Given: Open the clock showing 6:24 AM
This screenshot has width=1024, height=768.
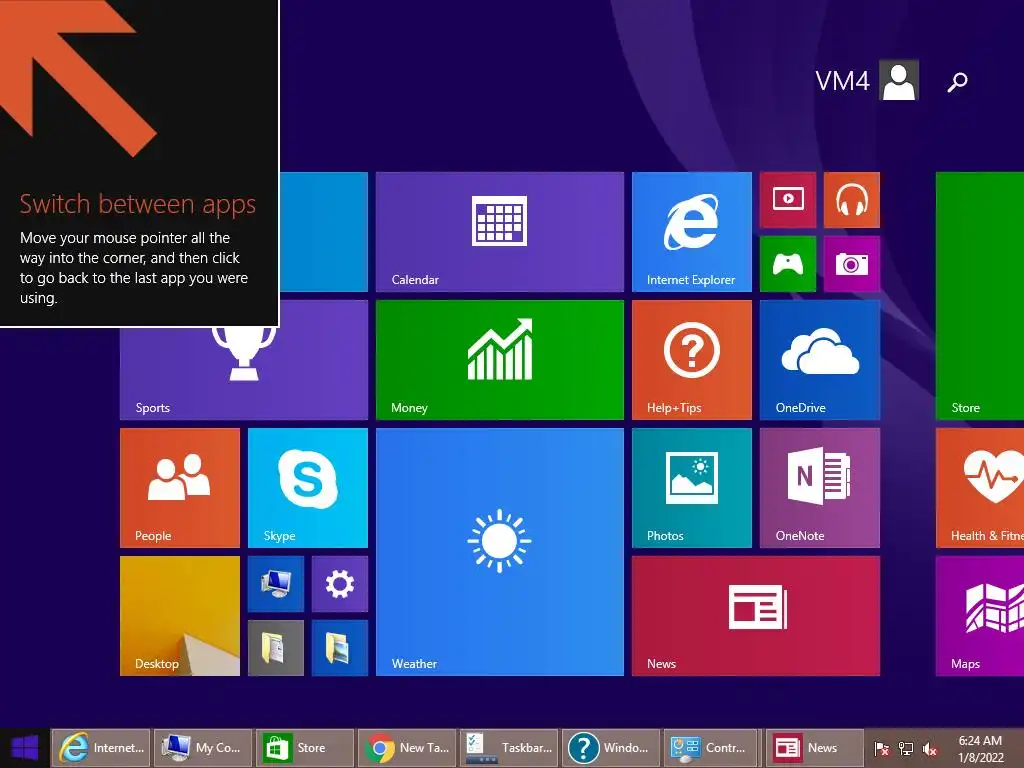Looking at the screenshot, I should pos(980,748).
